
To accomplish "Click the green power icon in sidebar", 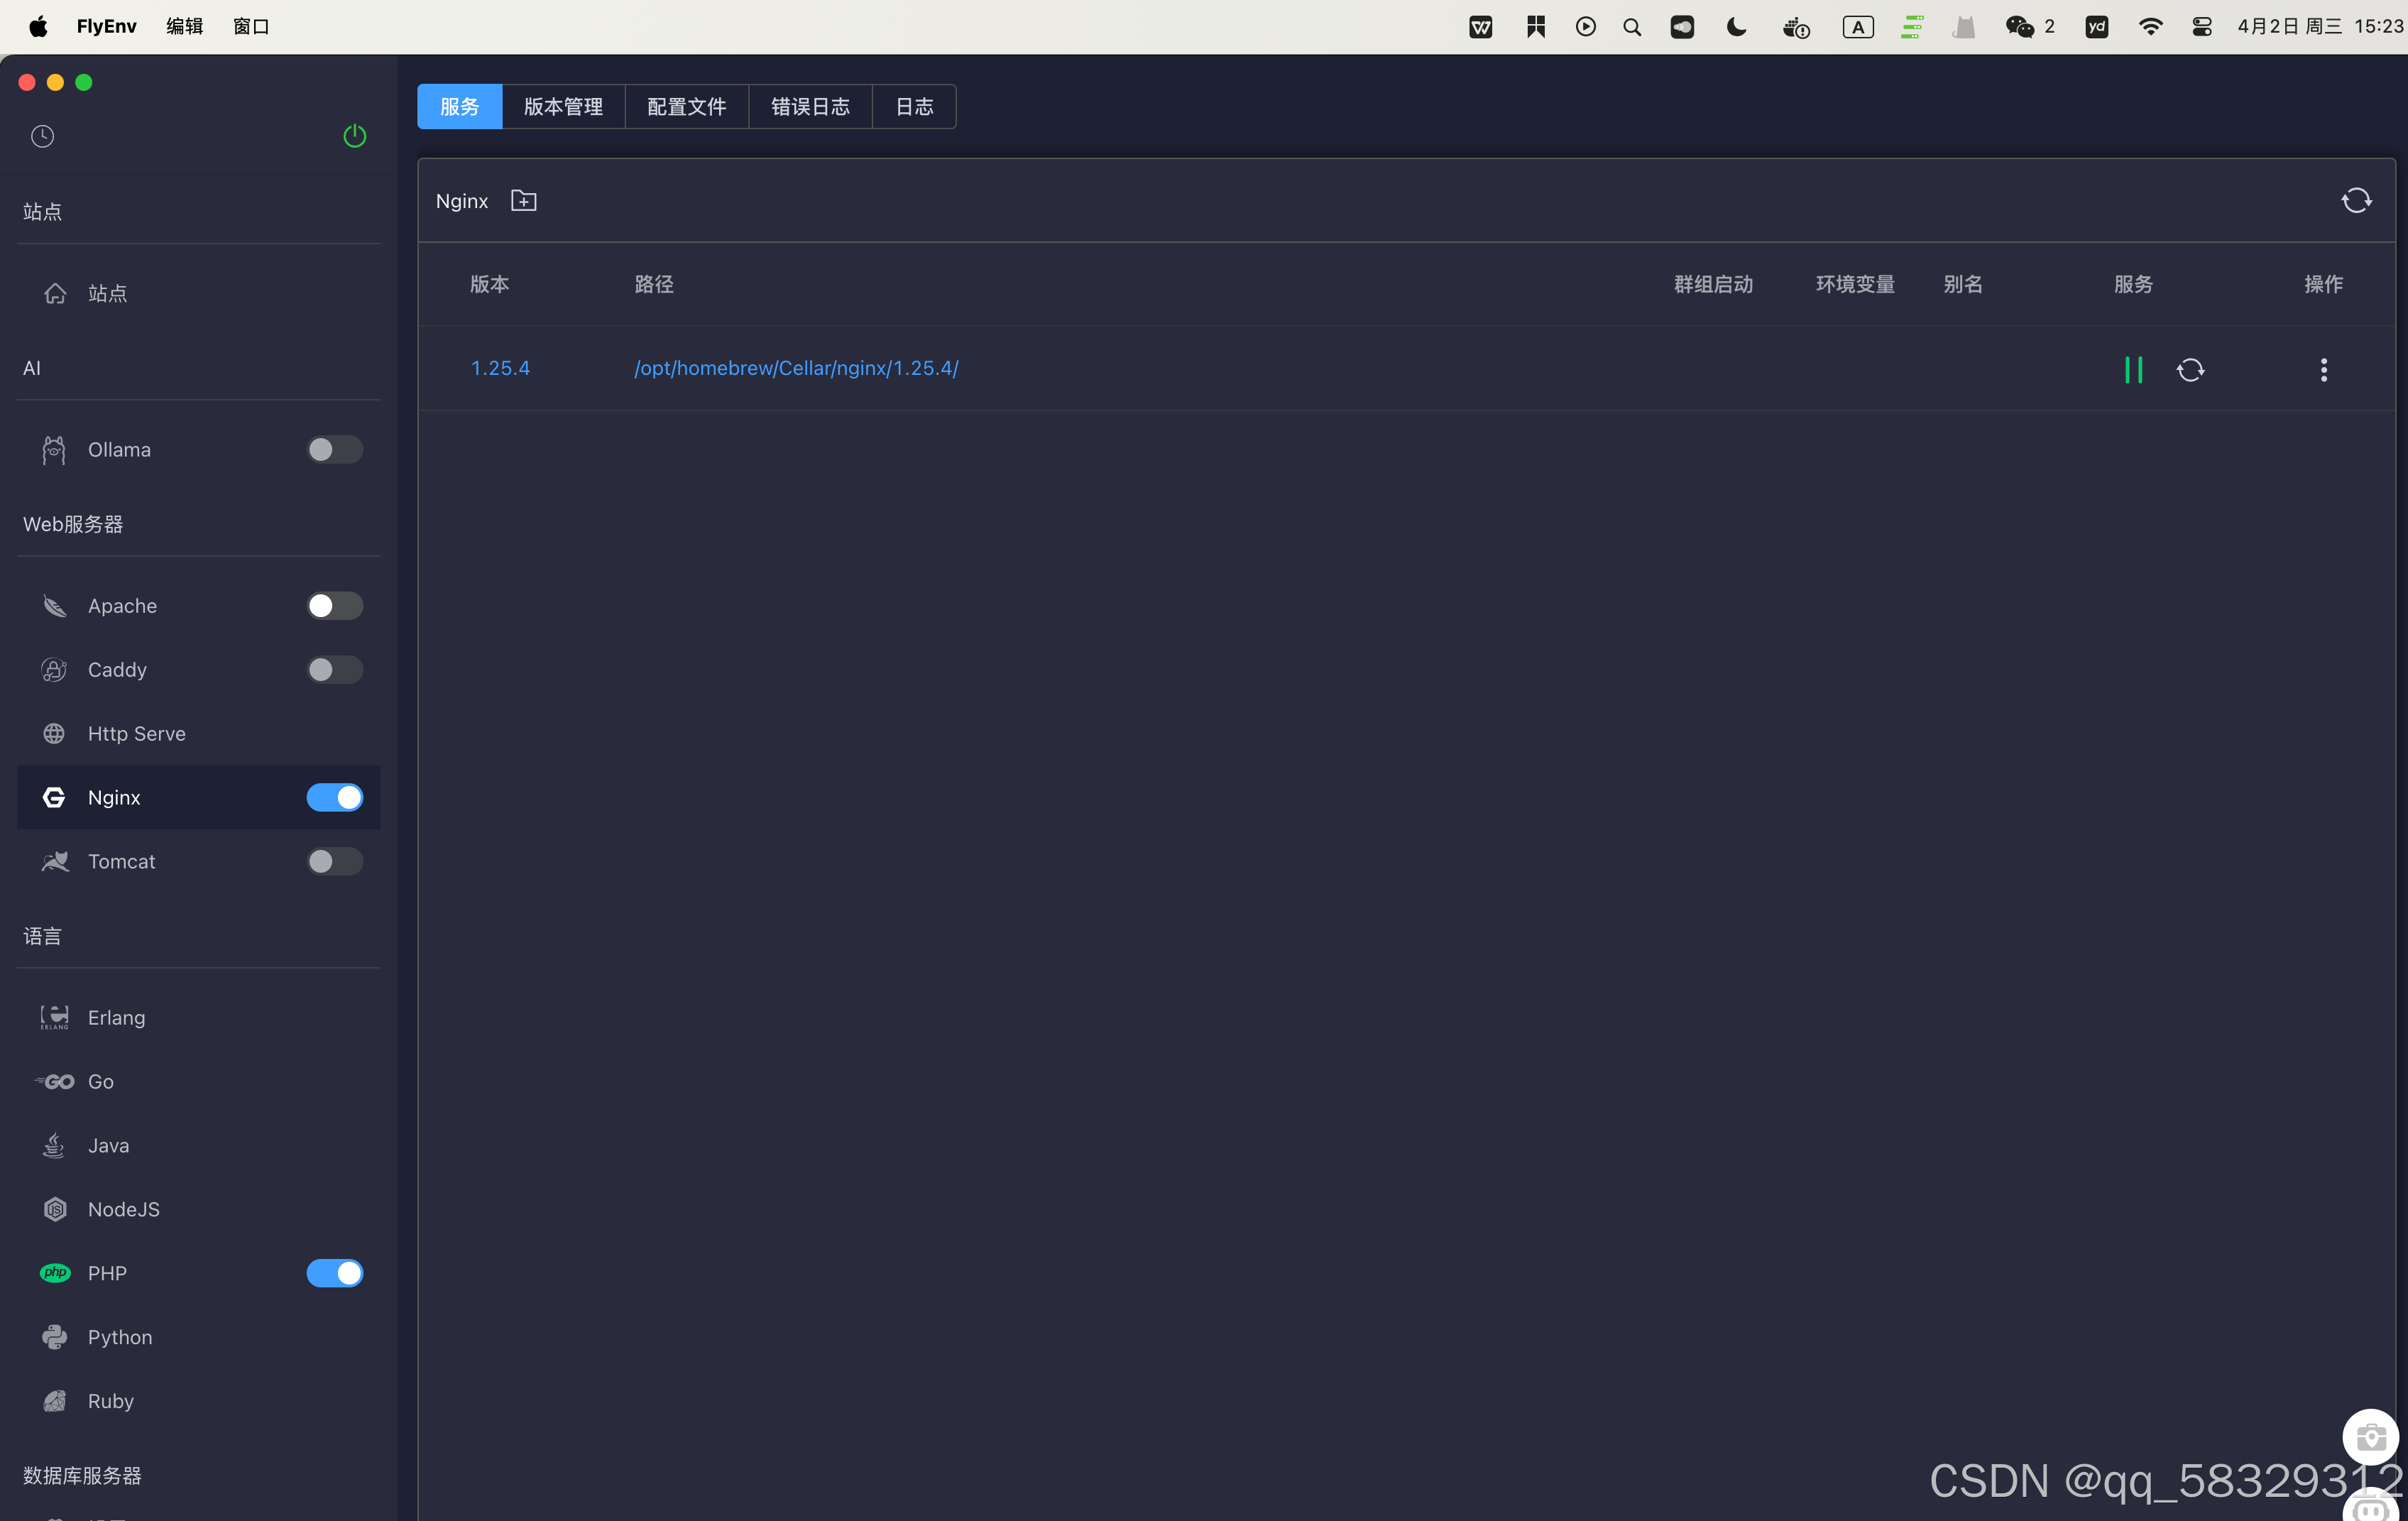I will pos(354,136).
